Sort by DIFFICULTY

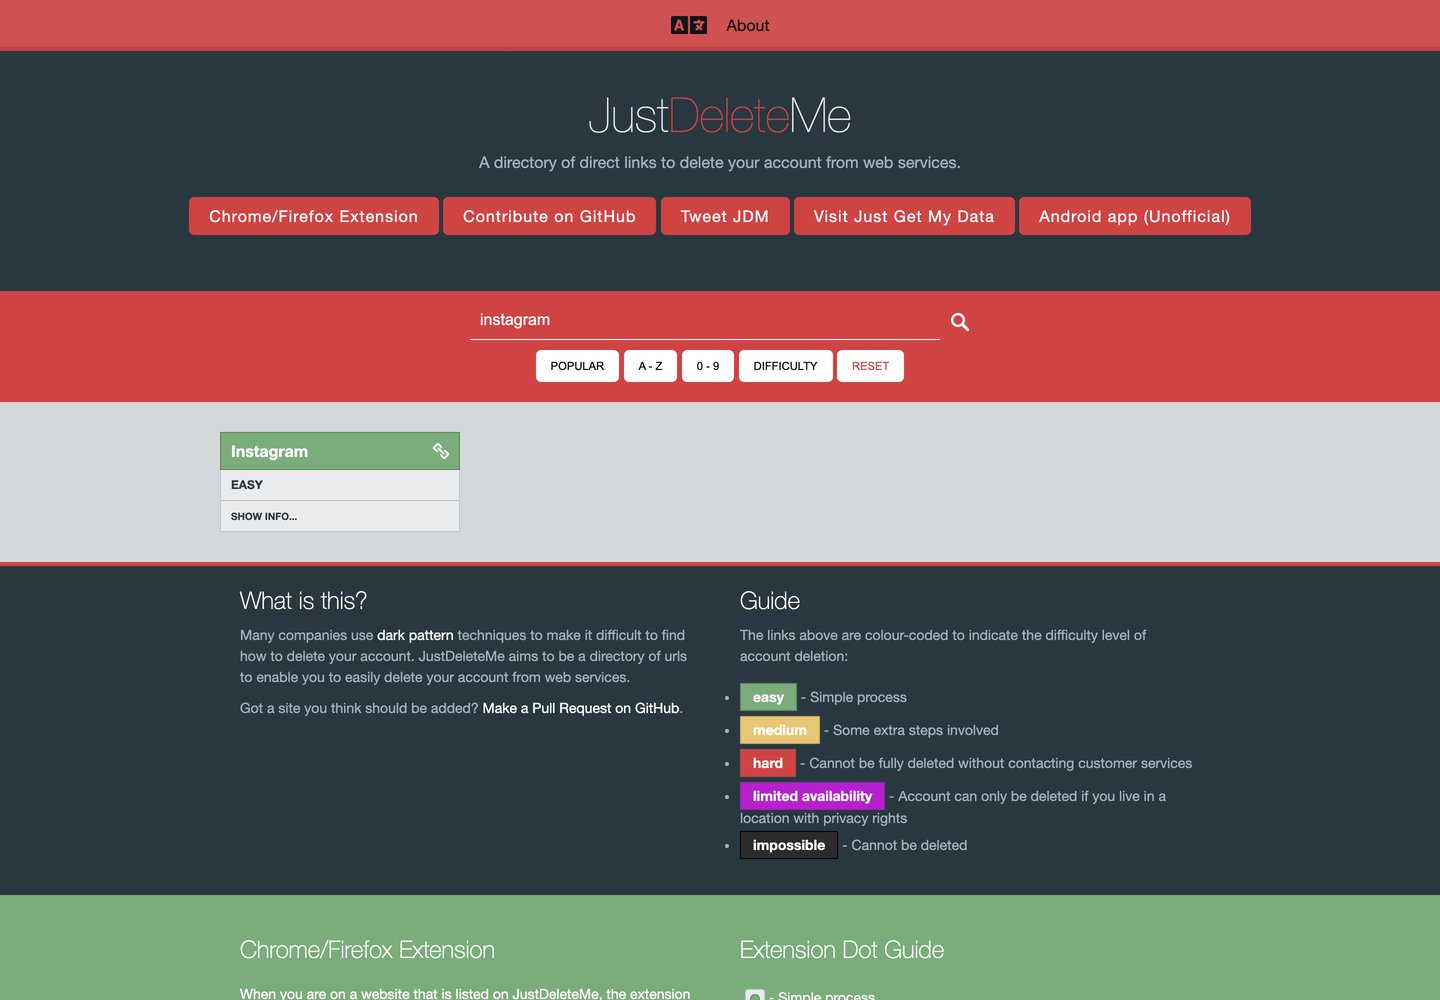[x=785, y=366]
